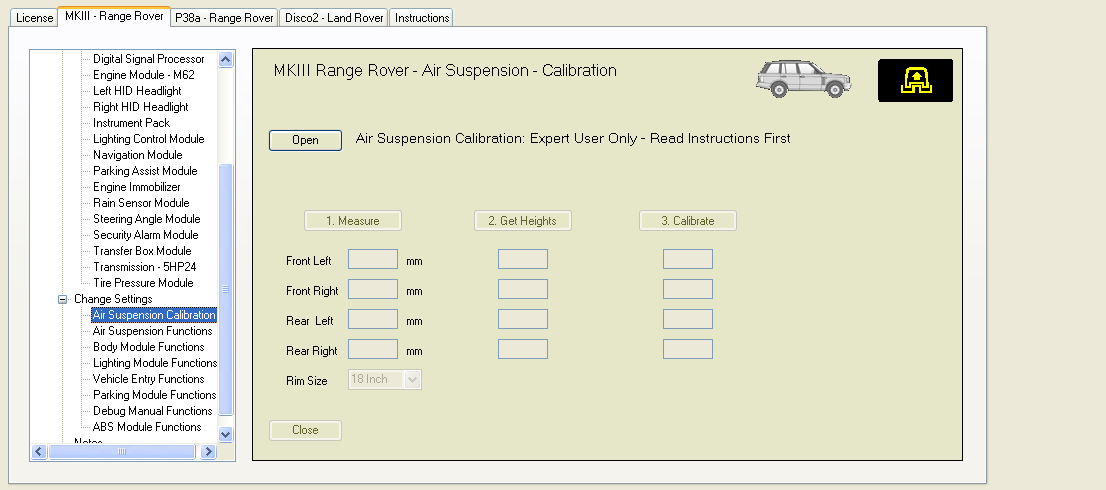Click the Front Left mm input field
1106x490 pixels.
[372, 260]
